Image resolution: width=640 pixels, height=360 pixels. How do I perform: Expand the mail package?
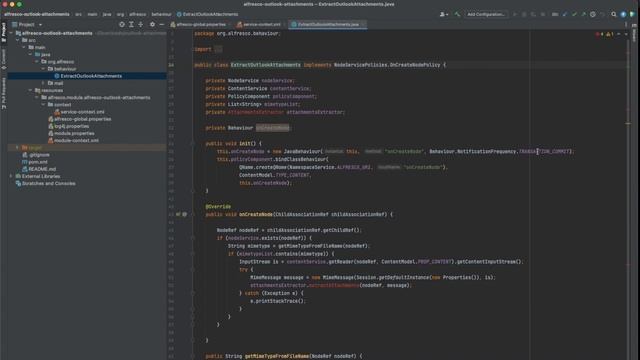click(44, 83)
